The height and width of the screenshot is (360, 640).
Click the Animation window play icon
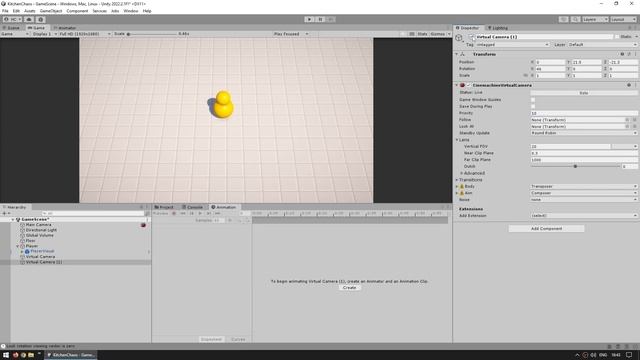pos(200,213)
